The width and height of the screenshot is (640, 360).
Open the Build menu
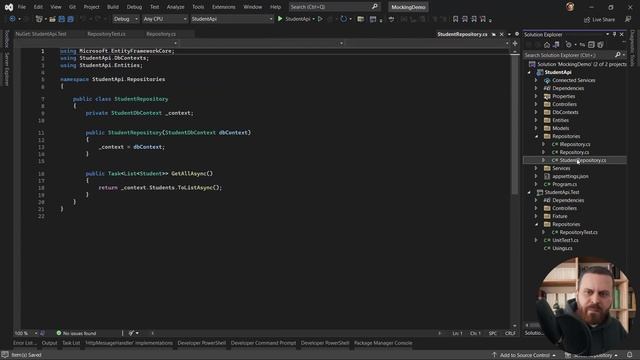coord(113,7)
